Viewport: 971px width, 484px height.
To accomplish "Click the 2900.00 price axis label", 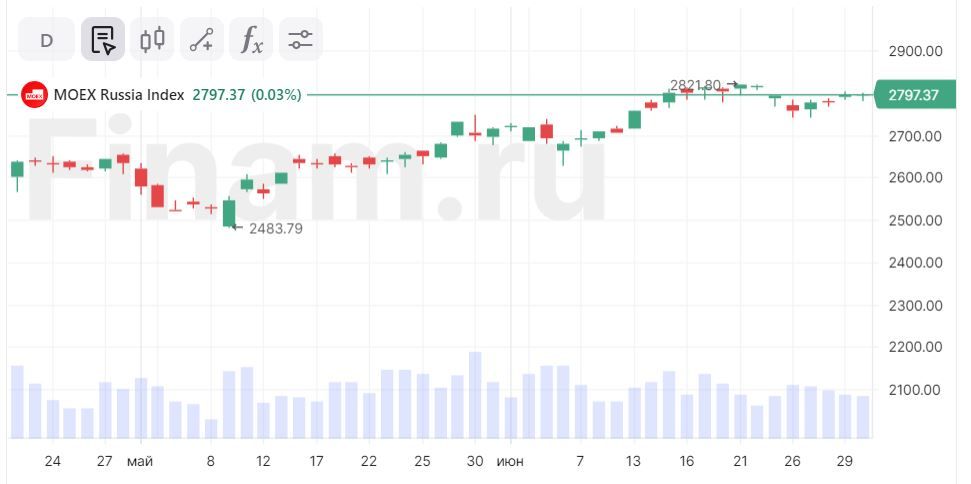I will (916, 51).
